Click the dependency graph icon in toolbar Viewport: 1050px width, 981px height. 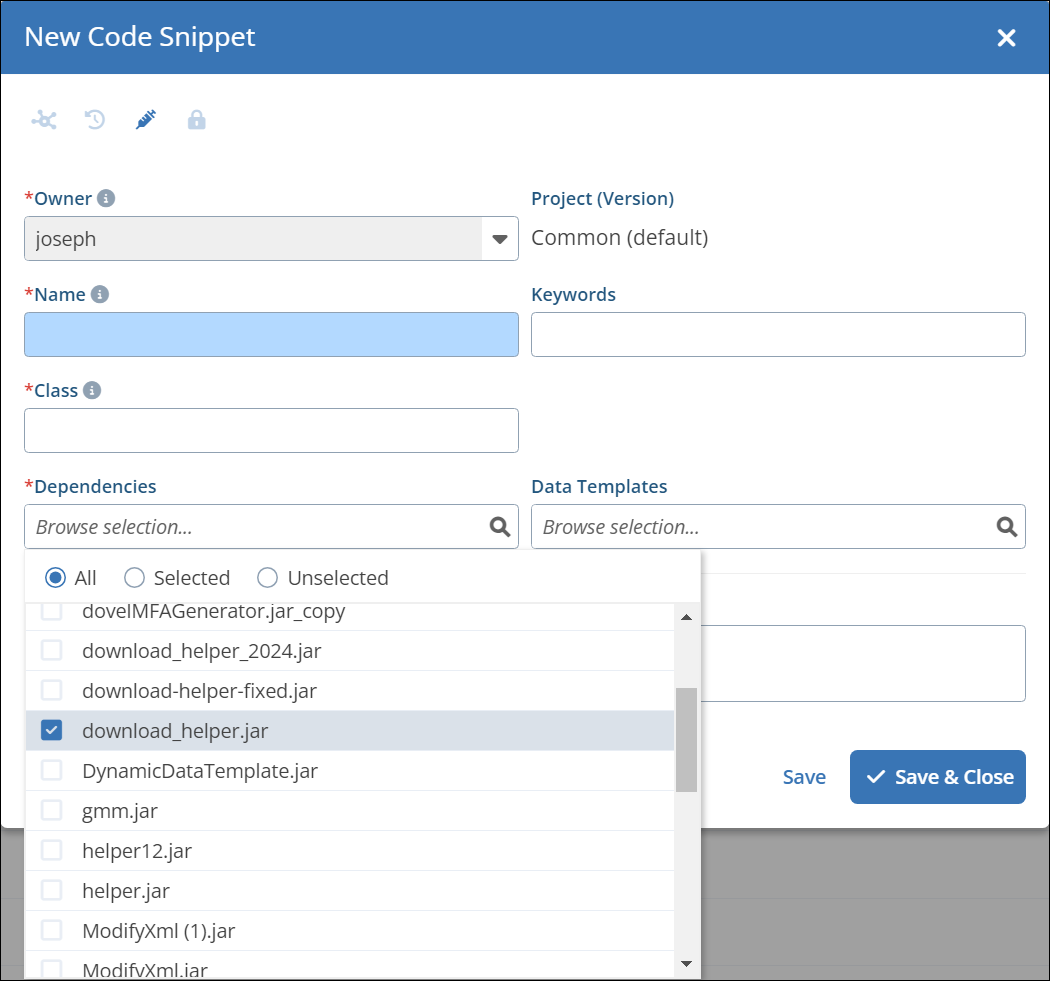pyautogui.click(x=44, y=120)
